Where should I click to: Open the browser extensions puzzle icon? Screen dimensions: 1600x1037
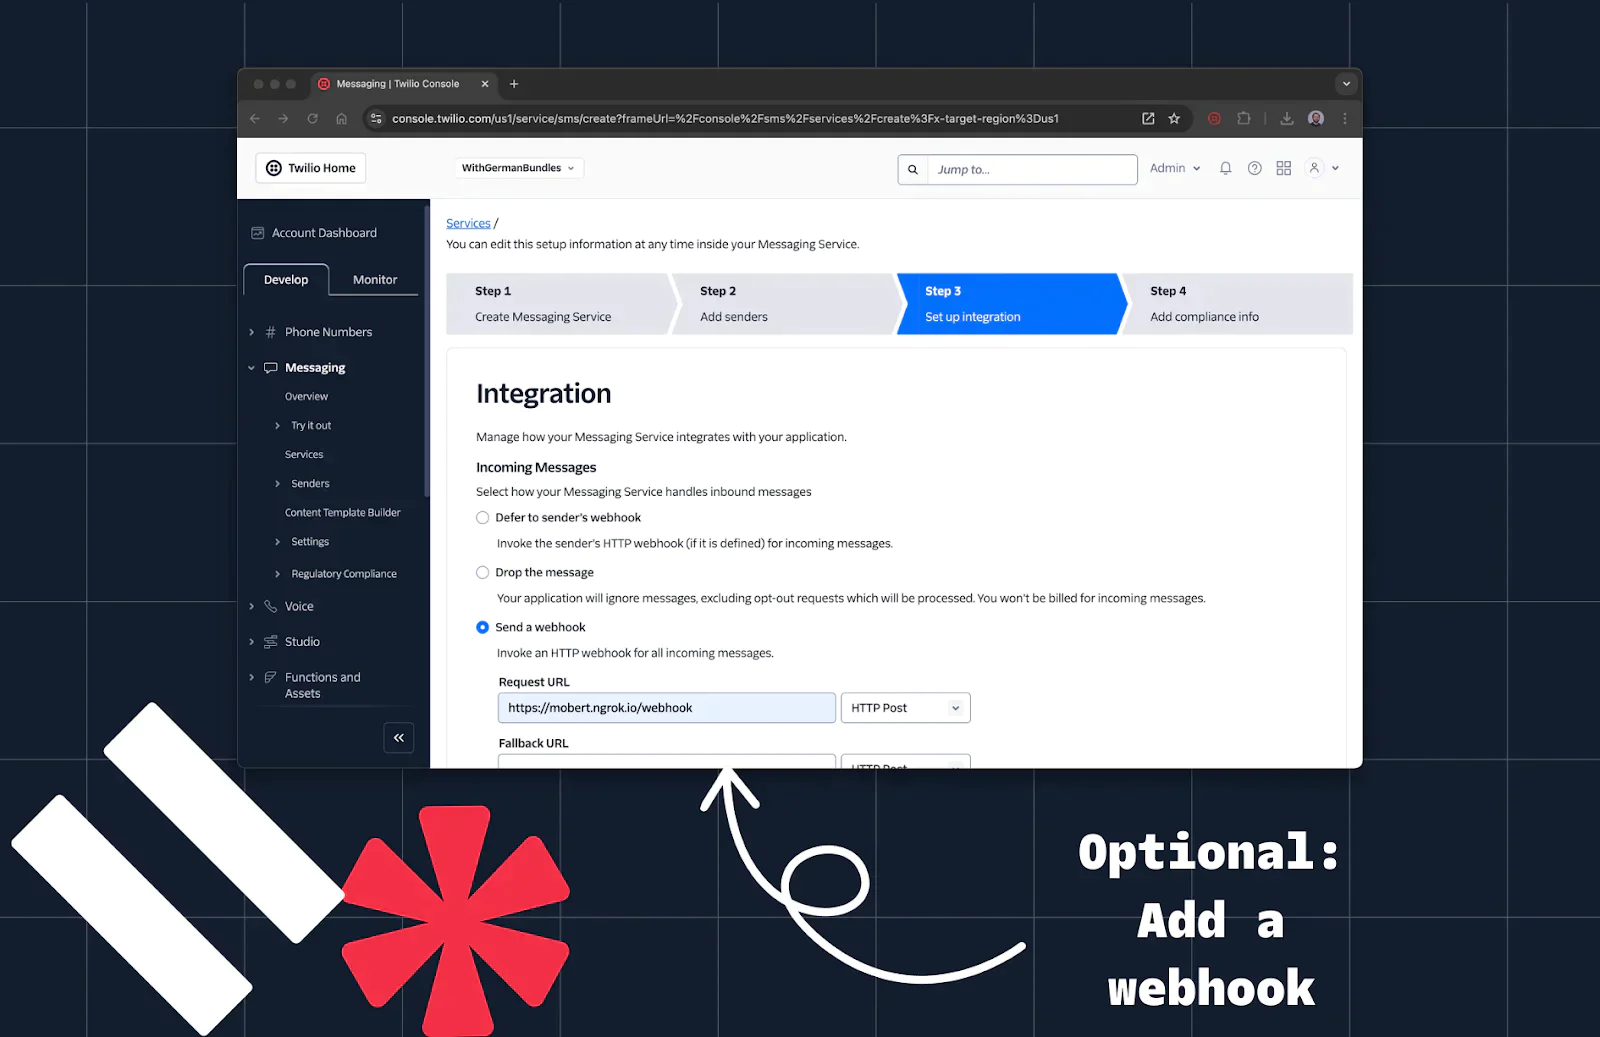(x=1243, y=118)
